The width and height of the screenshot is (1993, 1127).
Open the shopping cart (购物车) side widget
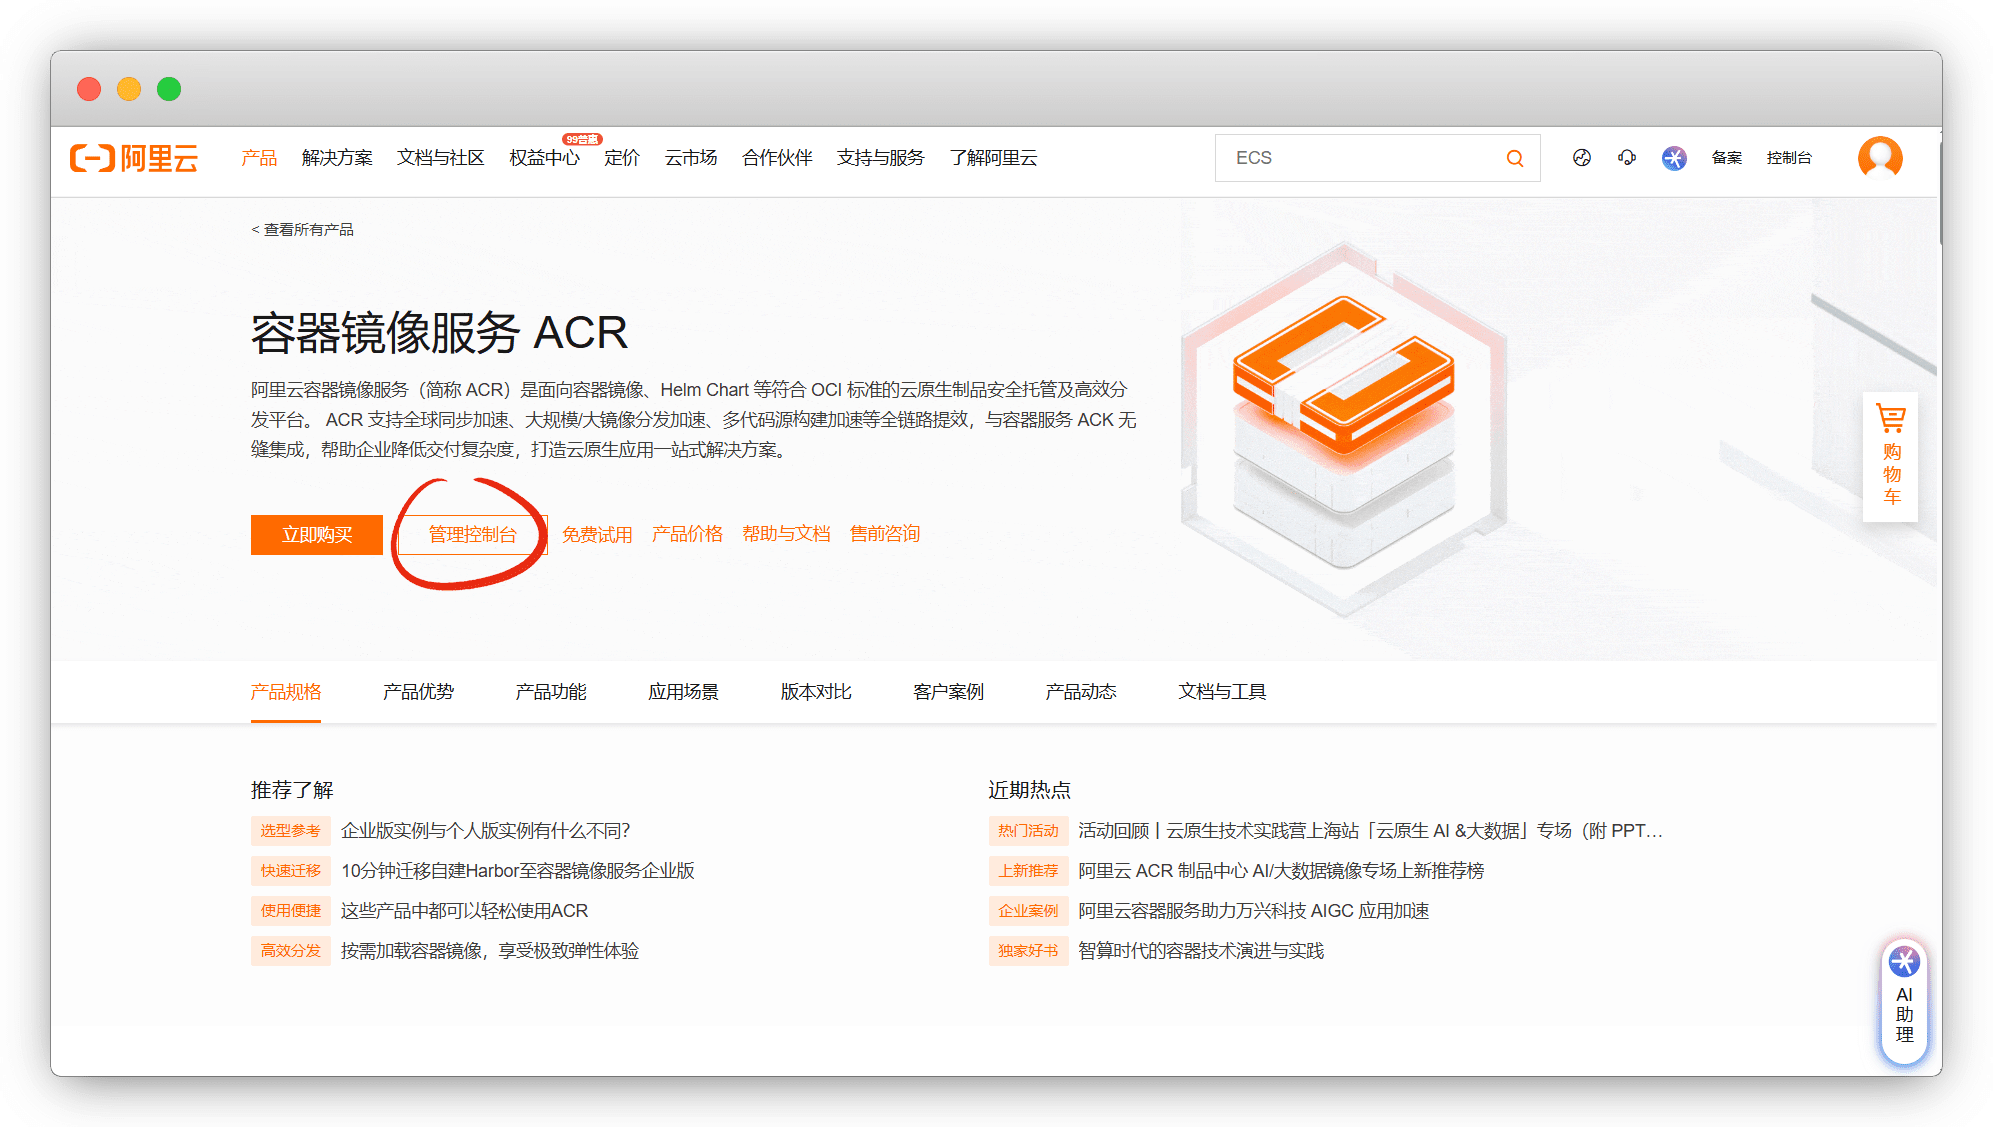click(1890, 458)
